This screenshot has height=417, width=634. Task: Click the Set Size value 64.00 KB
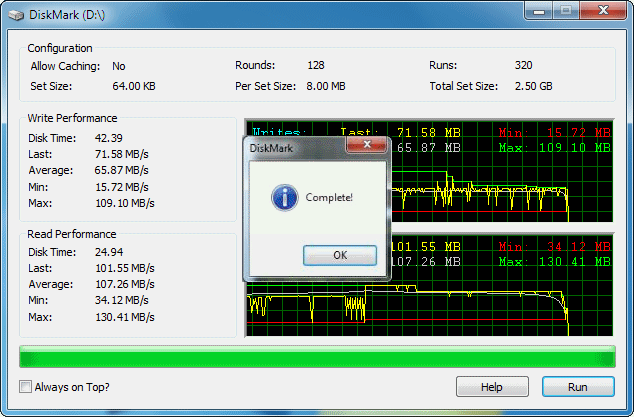coord(134,86)
